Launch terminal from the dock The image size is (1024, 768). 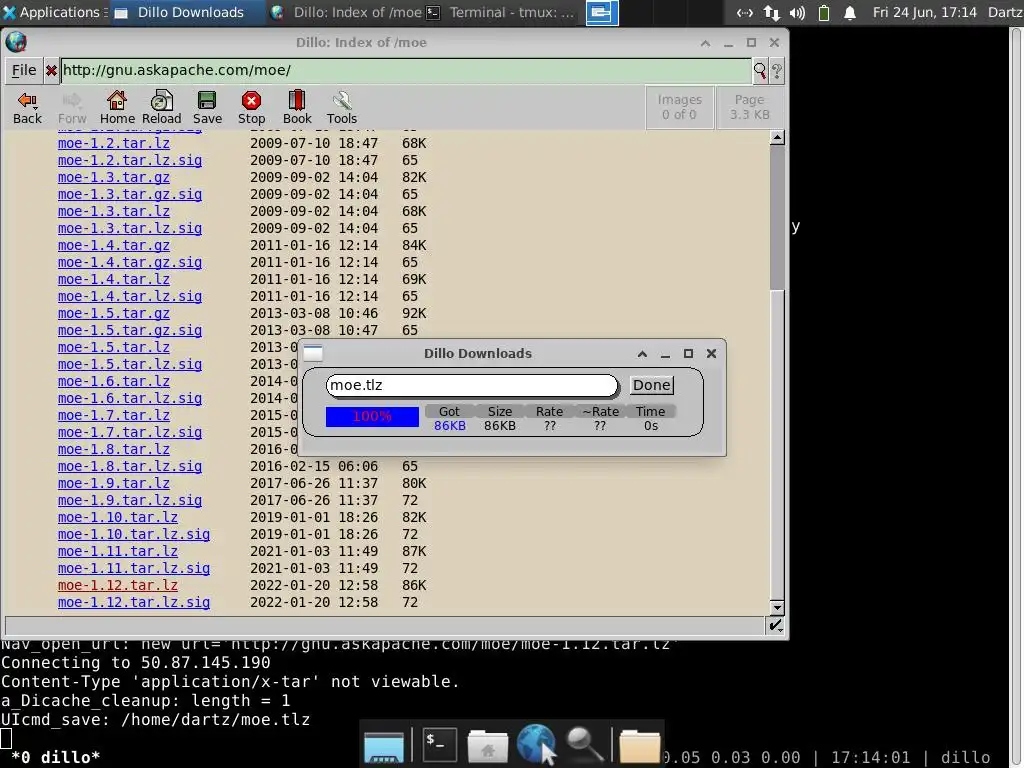coord(439,744)
